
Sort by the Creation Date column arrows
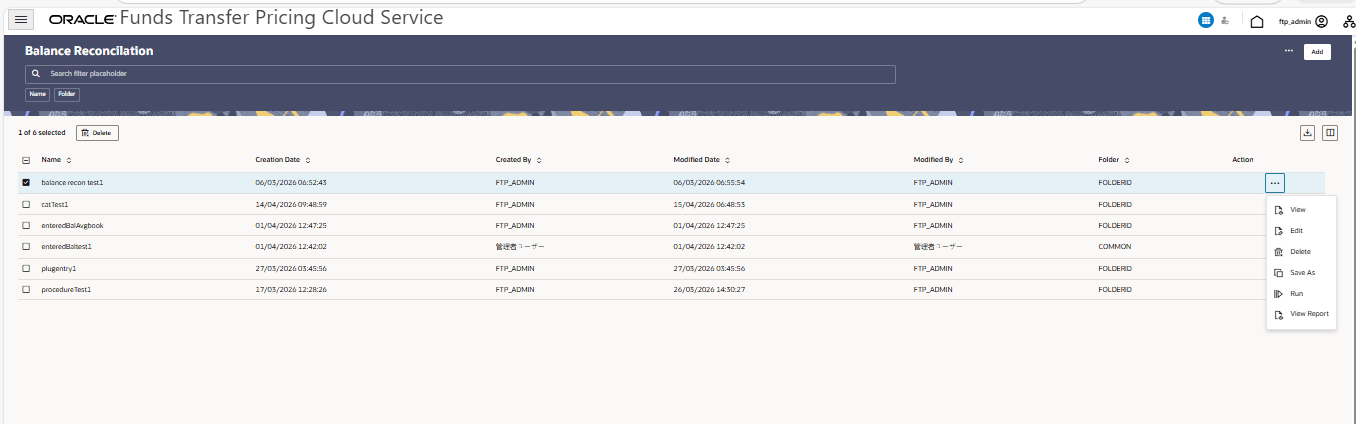click(x=308, y=160)
